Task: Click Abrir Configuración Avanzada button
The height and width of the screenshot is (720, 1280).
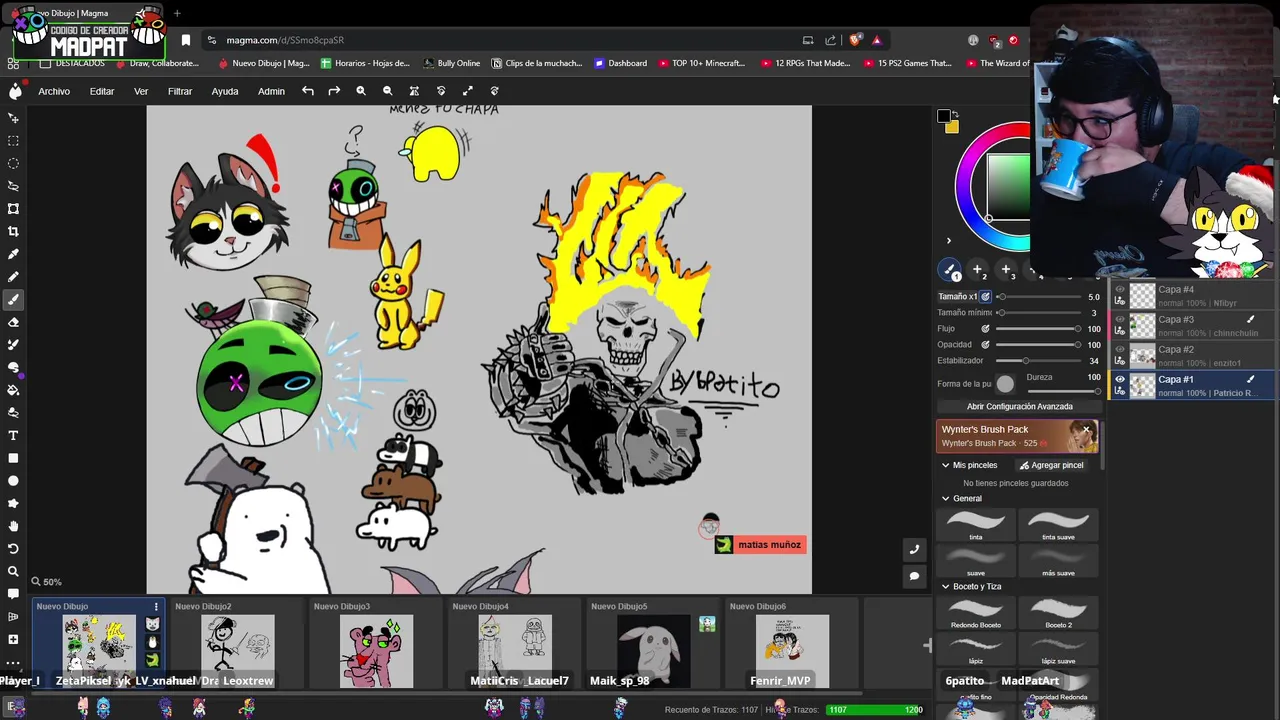Action: coord(1019,406)
